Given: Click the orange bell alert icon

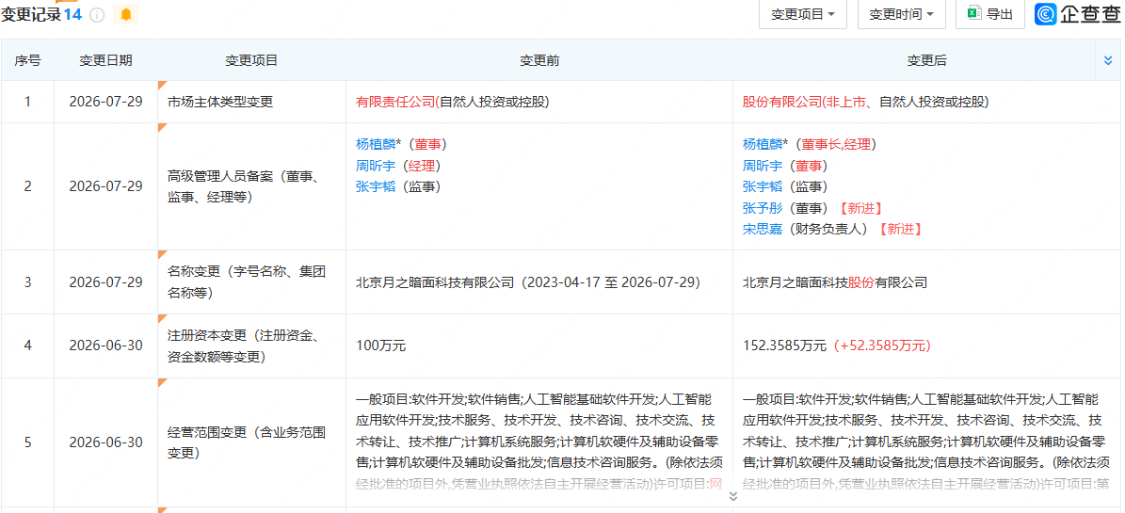Looking at the screenshot, I should [126, 14].
